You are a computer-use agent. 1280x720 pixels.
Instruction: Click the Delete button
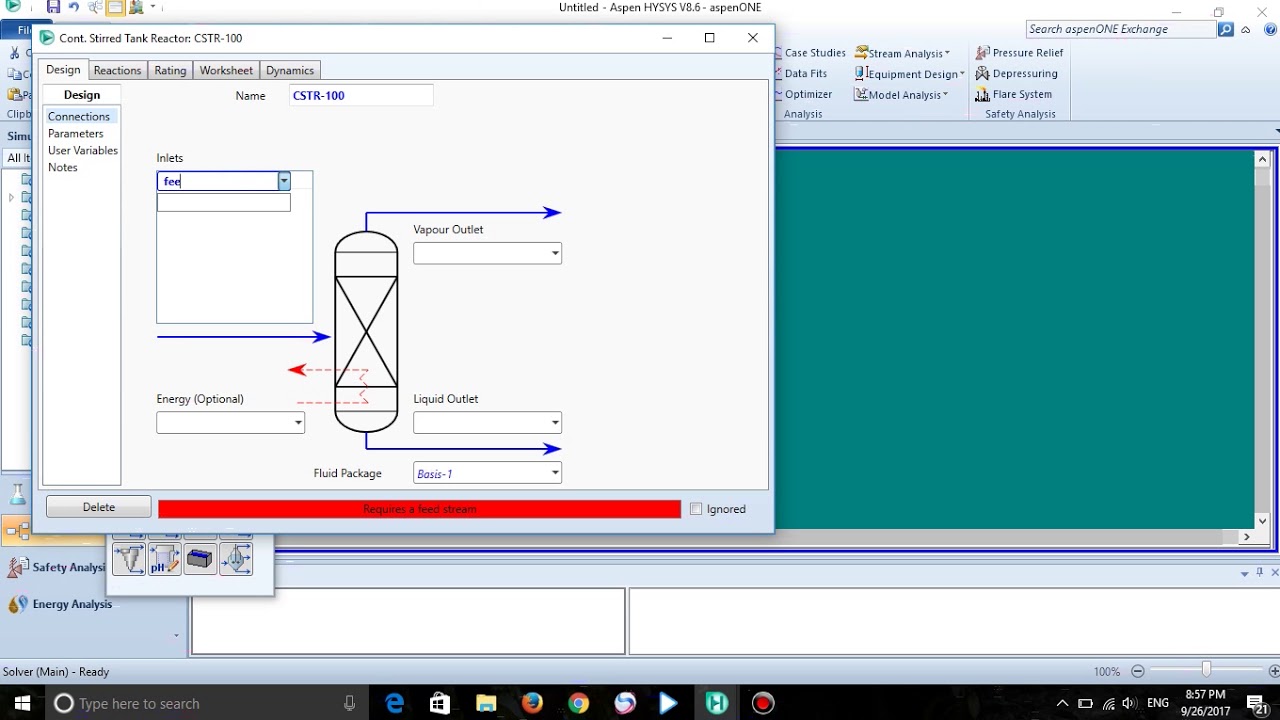tap(99, 507)
